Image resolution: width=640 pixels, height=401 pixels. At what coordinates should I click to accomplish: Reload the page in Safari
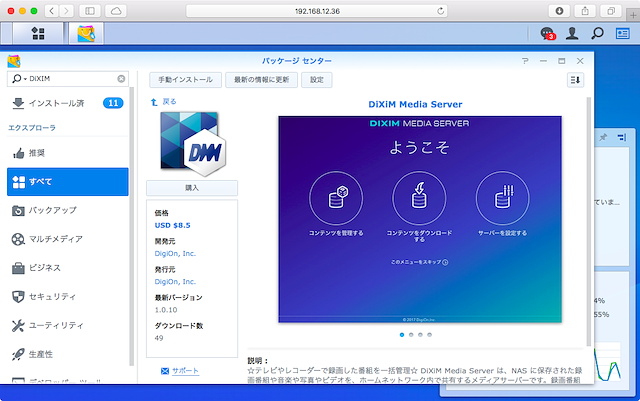pyautogui.click(x=440, y=11)
